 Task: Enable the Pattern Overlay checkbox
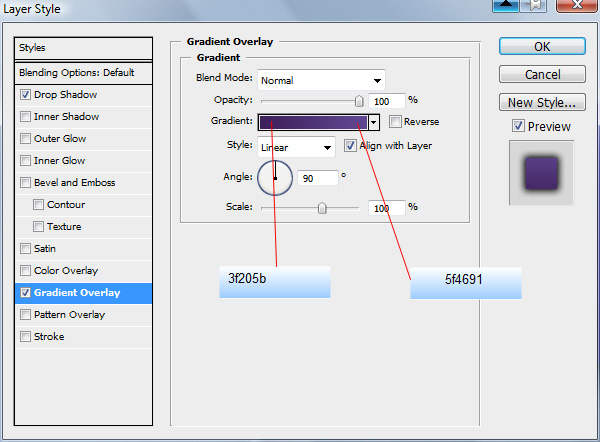[25, 315]
